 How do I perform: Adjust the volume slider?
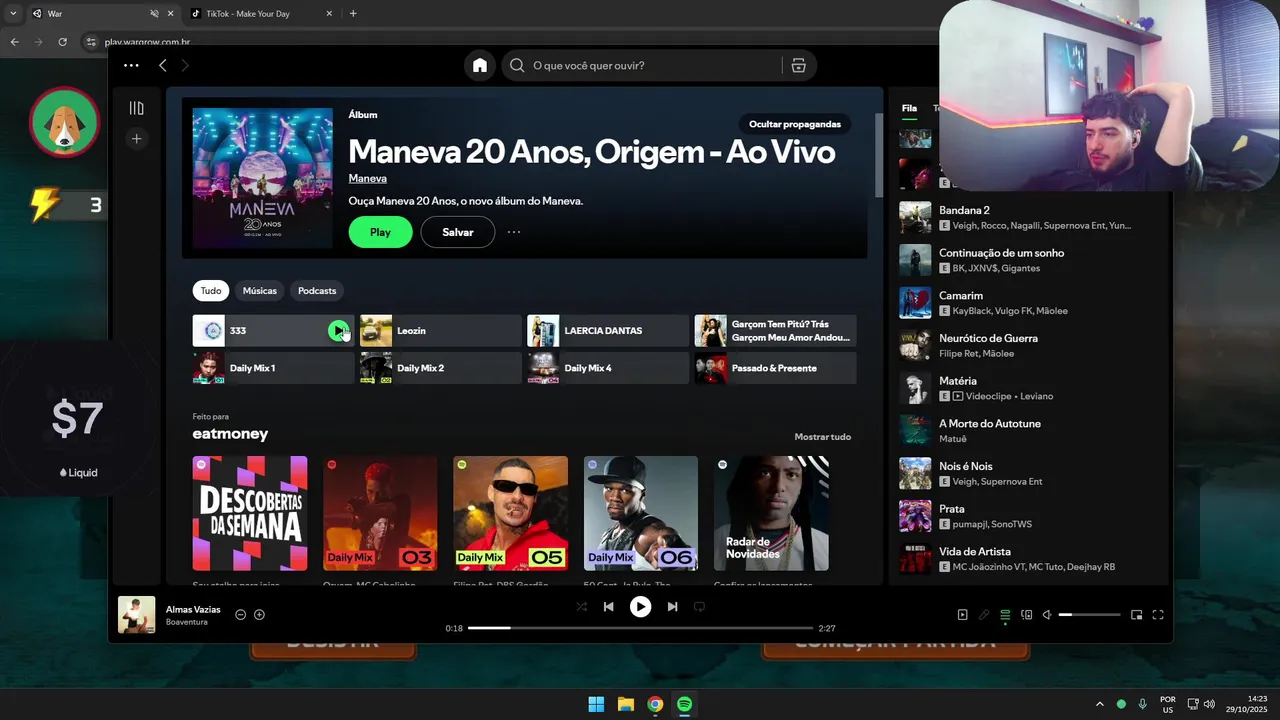click(x=1089, y=615)
